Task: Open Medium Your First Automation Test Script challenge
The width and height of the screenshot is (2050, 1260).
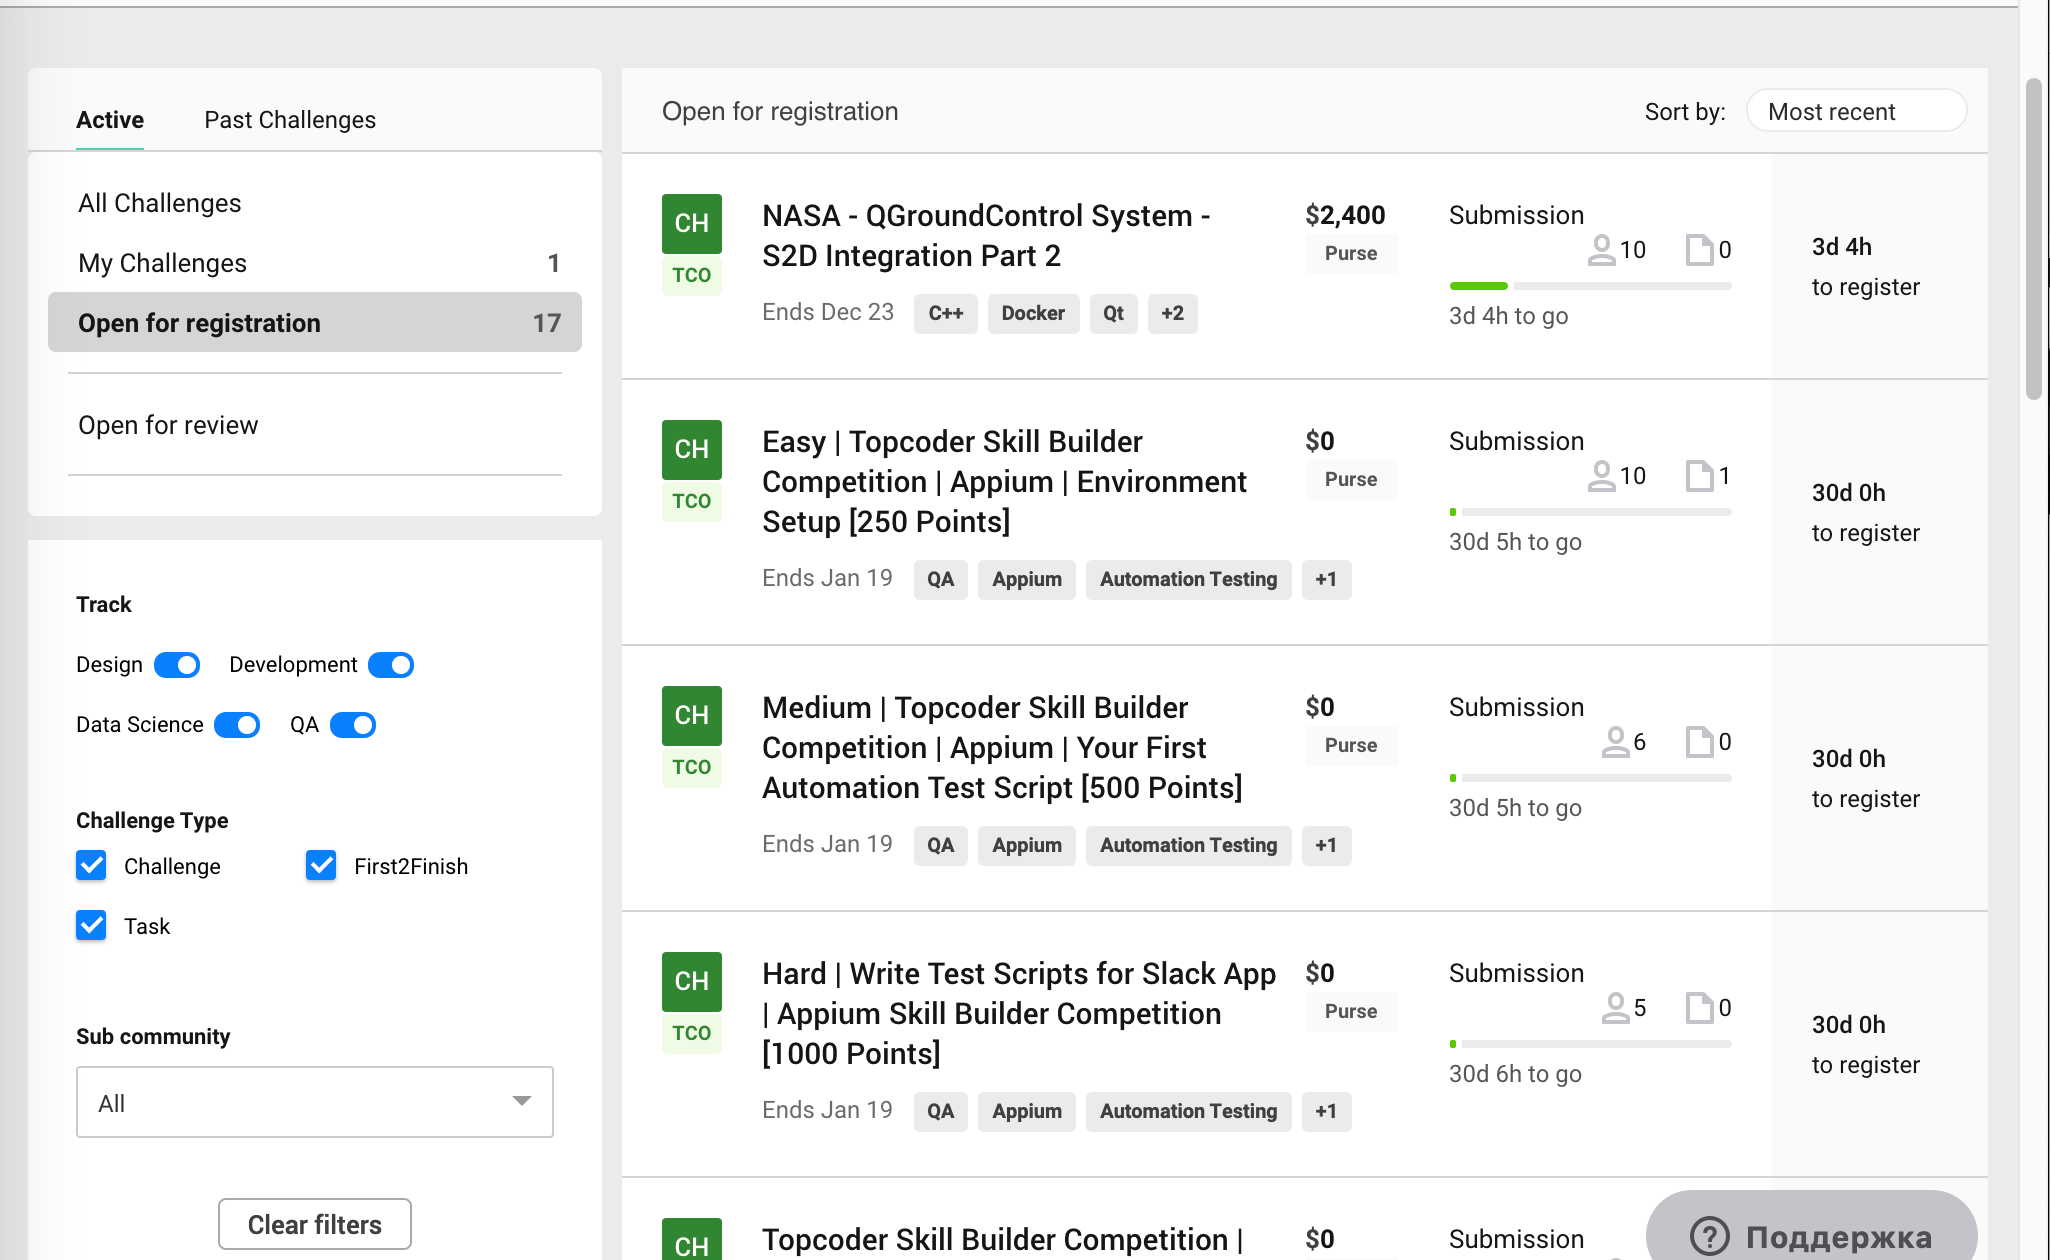Action: tap(1002, 748)
